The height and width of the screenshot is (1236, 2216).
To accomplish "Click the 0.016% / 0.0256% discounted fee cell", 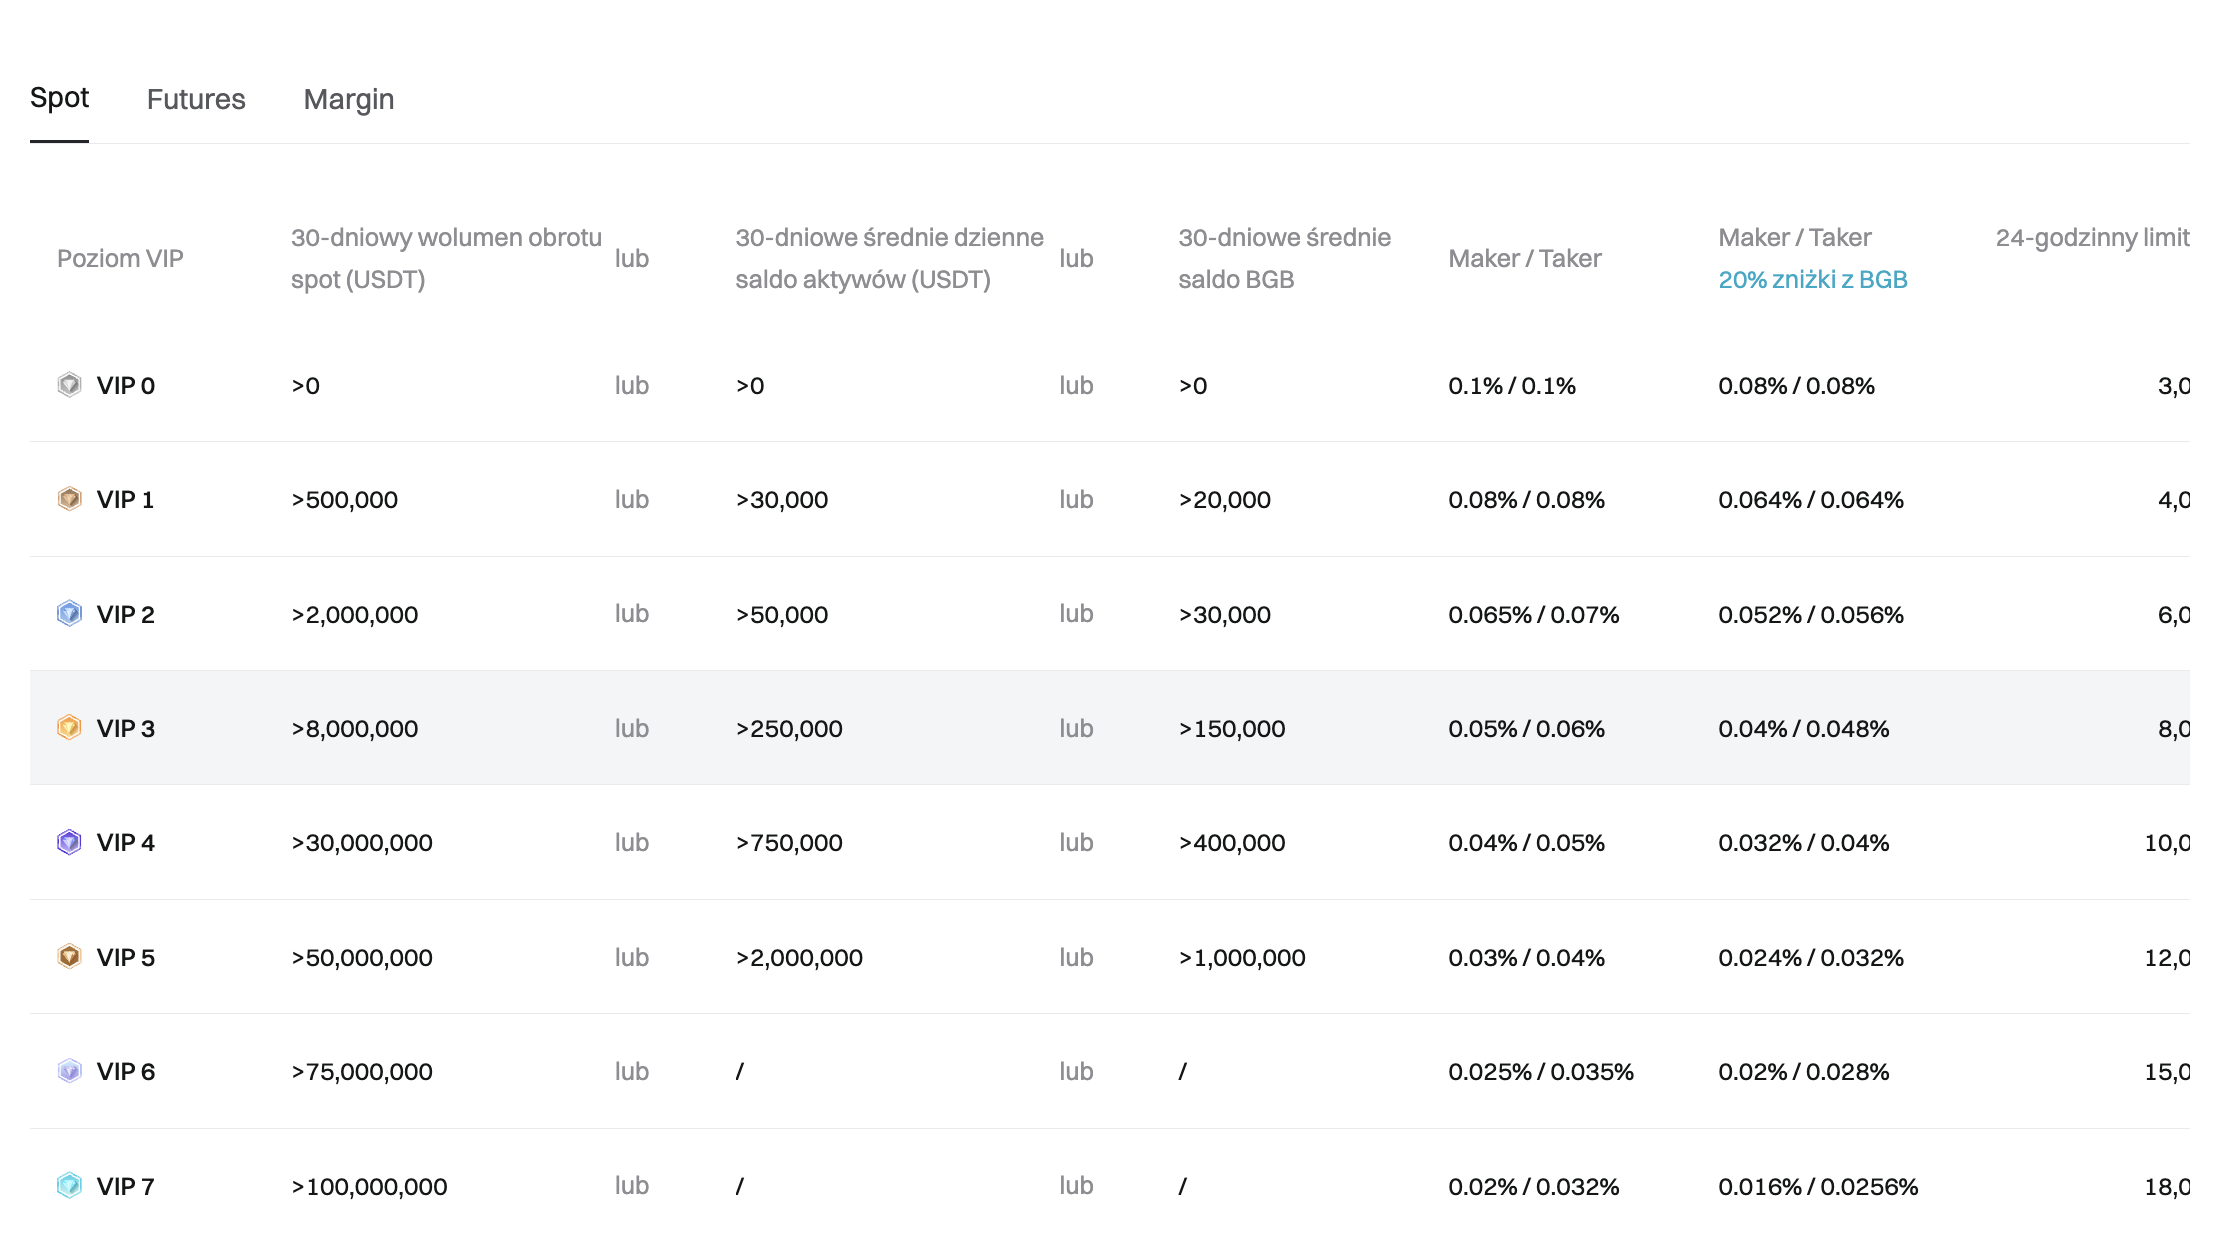I will coord(1818,1187).
